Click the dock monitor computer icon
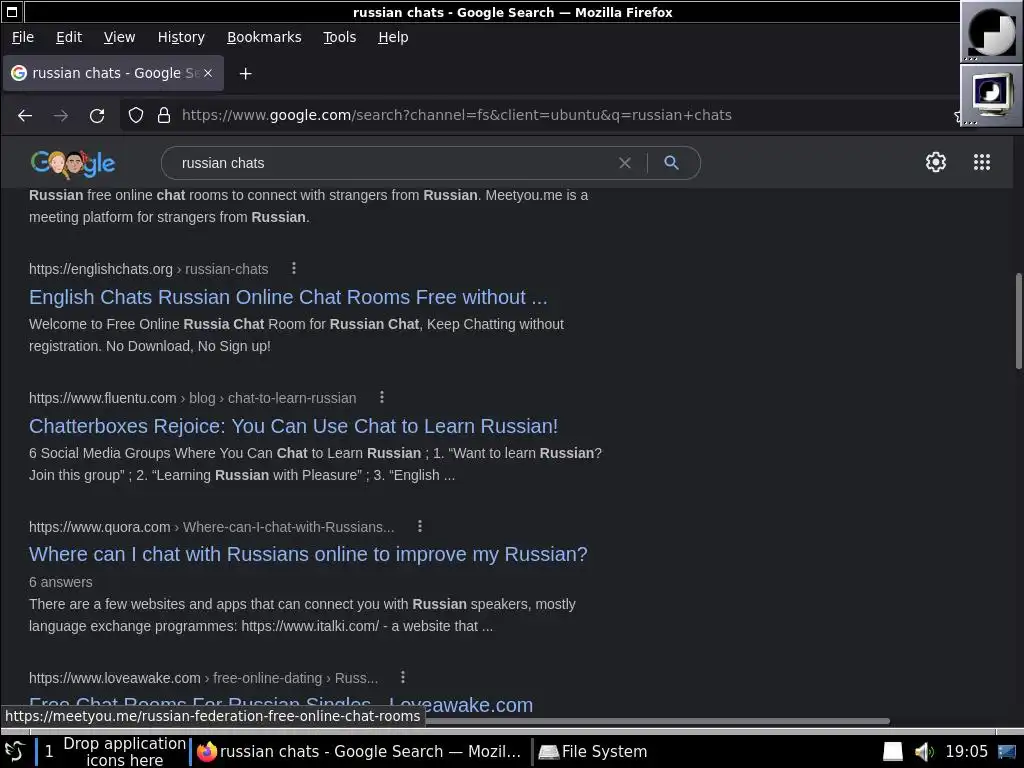Screen dimensions: 1024x768 [x=991, y=95]
